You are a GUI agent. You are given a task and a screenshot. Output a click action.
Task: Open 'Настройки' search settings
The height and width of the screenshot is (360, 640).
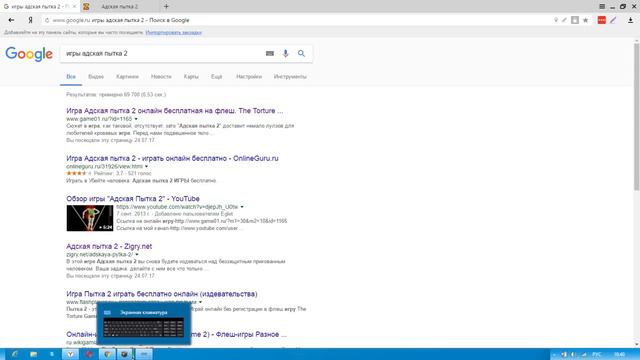tap(249, 77)
